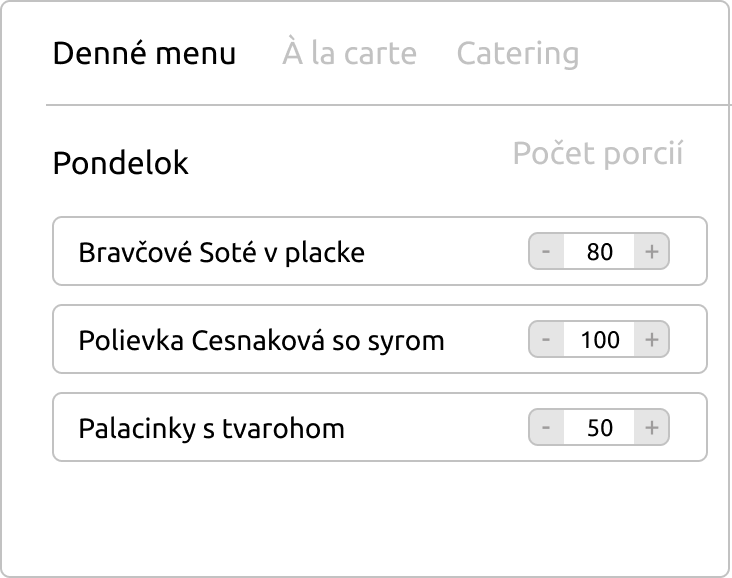This screenshot has height=578, width=732.
Task: Click the portion field showing 80
Action: [x=599, y=252]
